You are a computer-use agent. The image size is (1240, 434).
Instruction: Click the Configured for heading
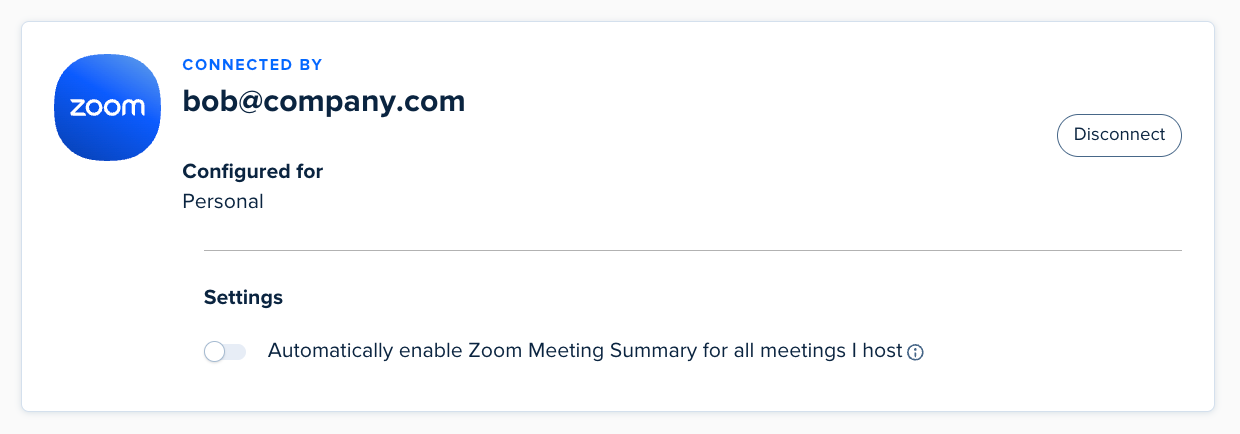click(x=253, y=171)
